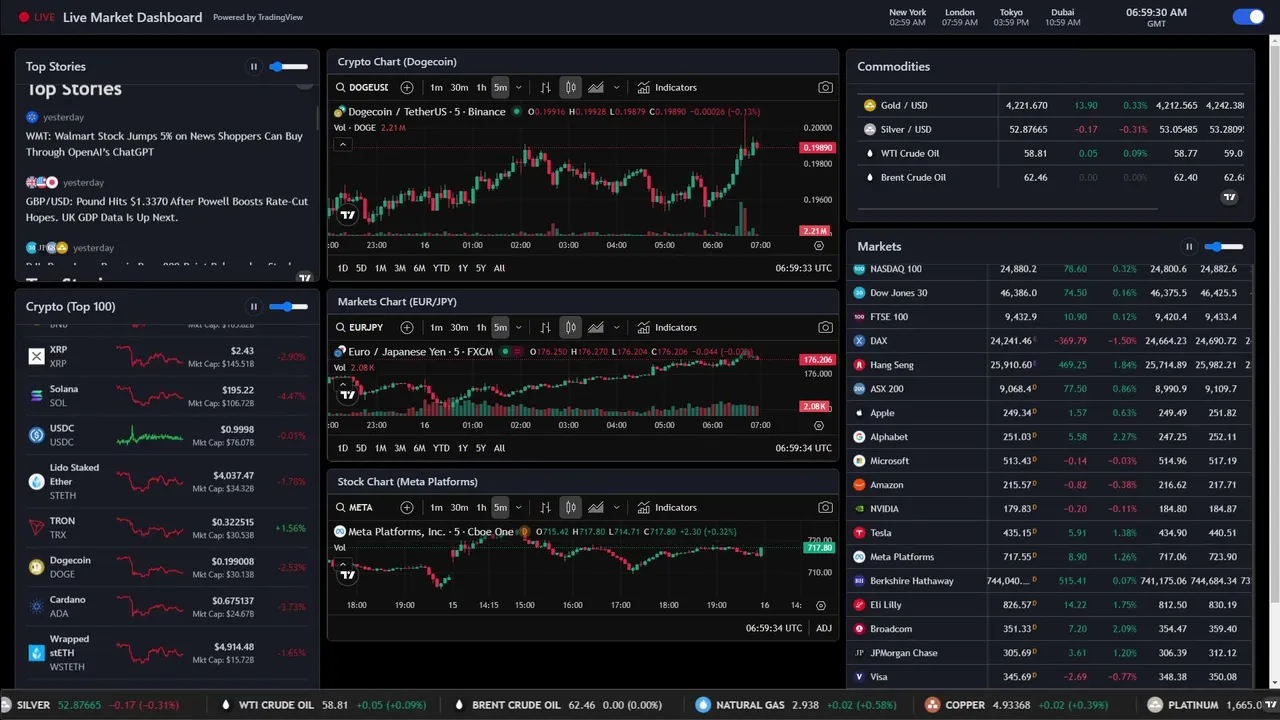Open Indicators on the META chart

[667, 508]
